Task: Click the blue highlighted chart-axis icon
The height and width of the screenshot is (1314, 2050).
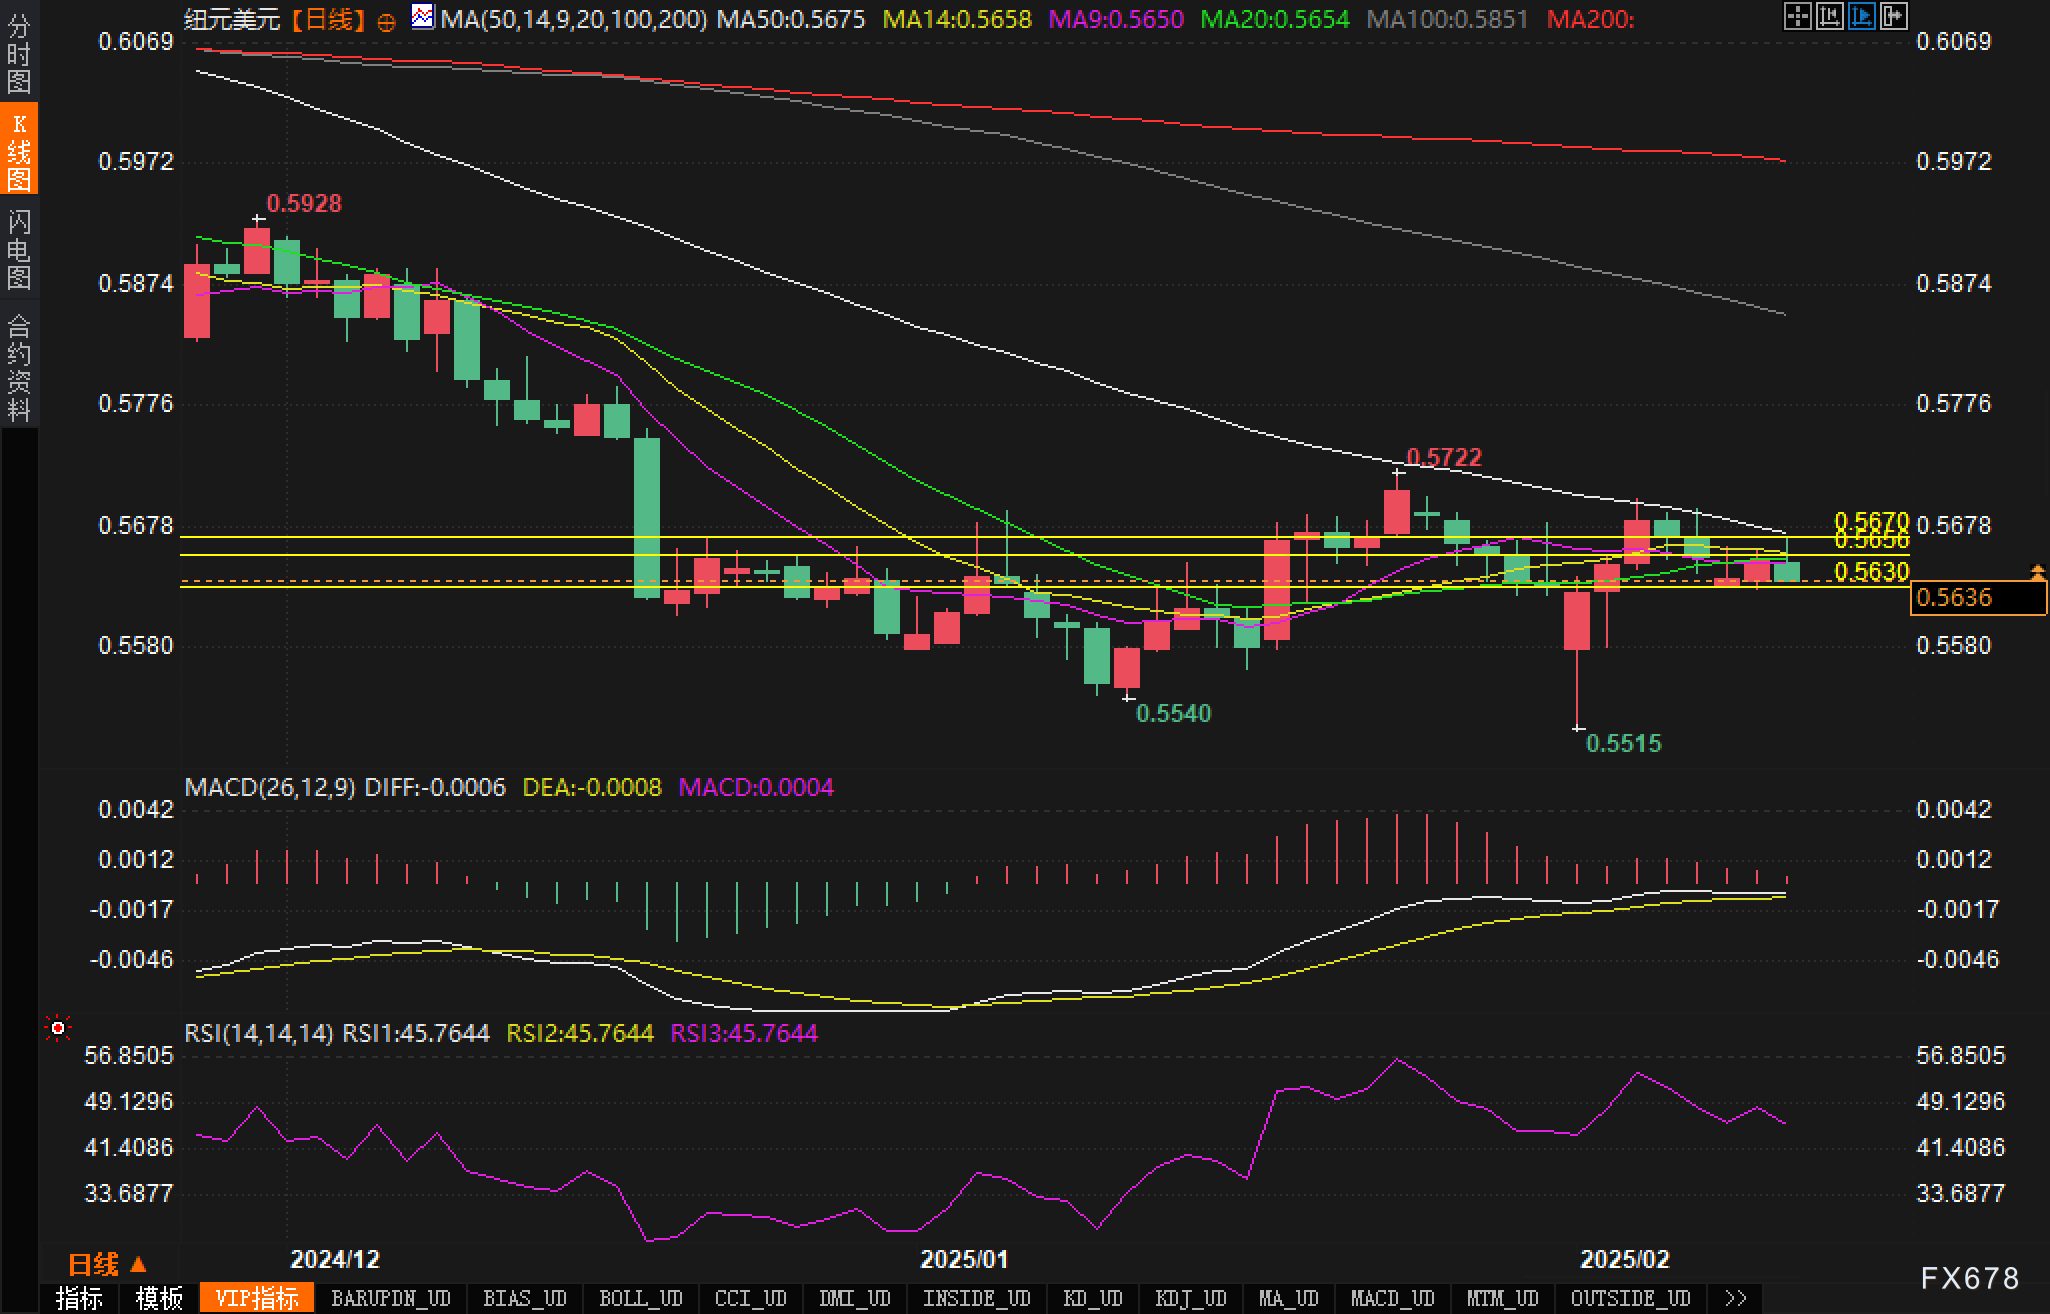Action: tap(1861, 16)
